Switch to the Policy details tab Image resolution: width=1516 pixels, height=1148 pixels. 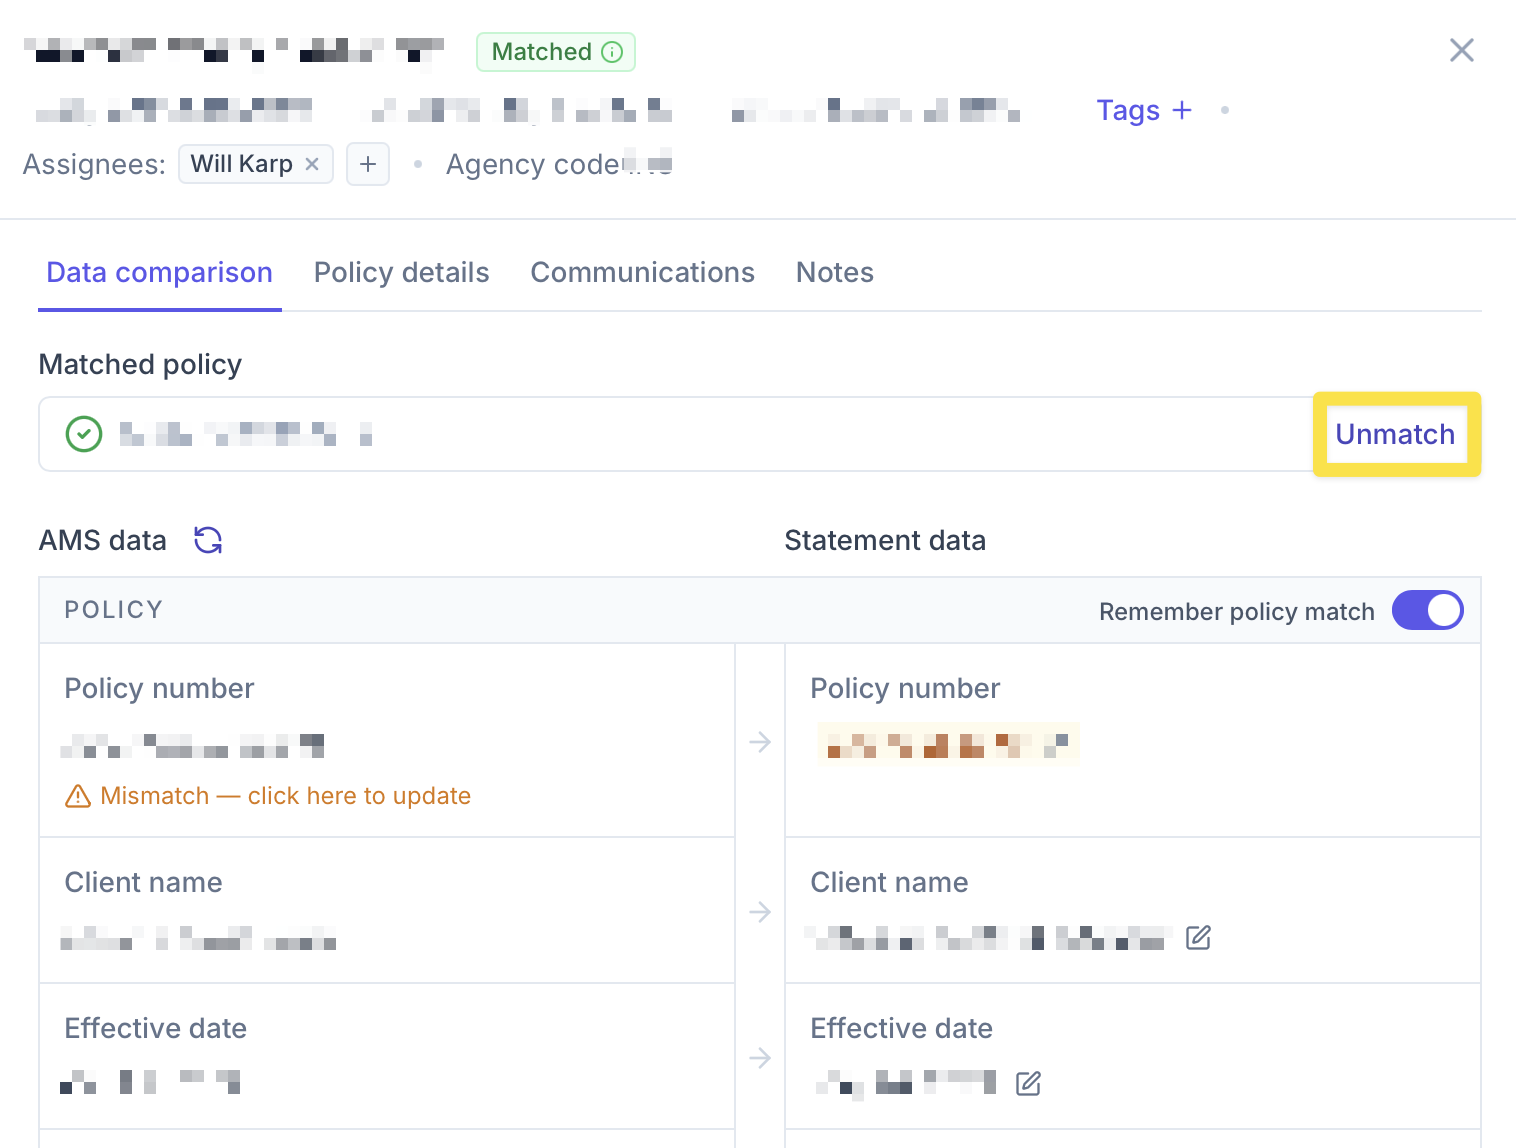(402, 272)
